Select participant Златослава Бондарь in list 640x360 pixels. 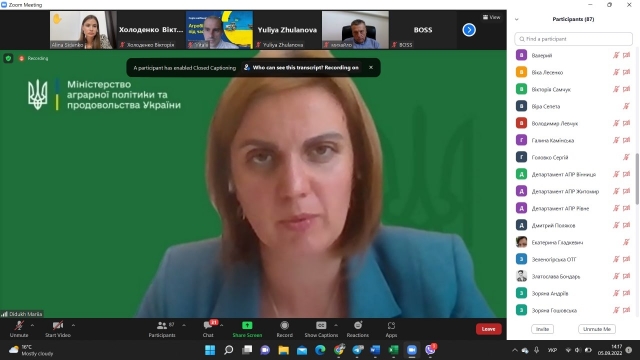coord(573,276)
